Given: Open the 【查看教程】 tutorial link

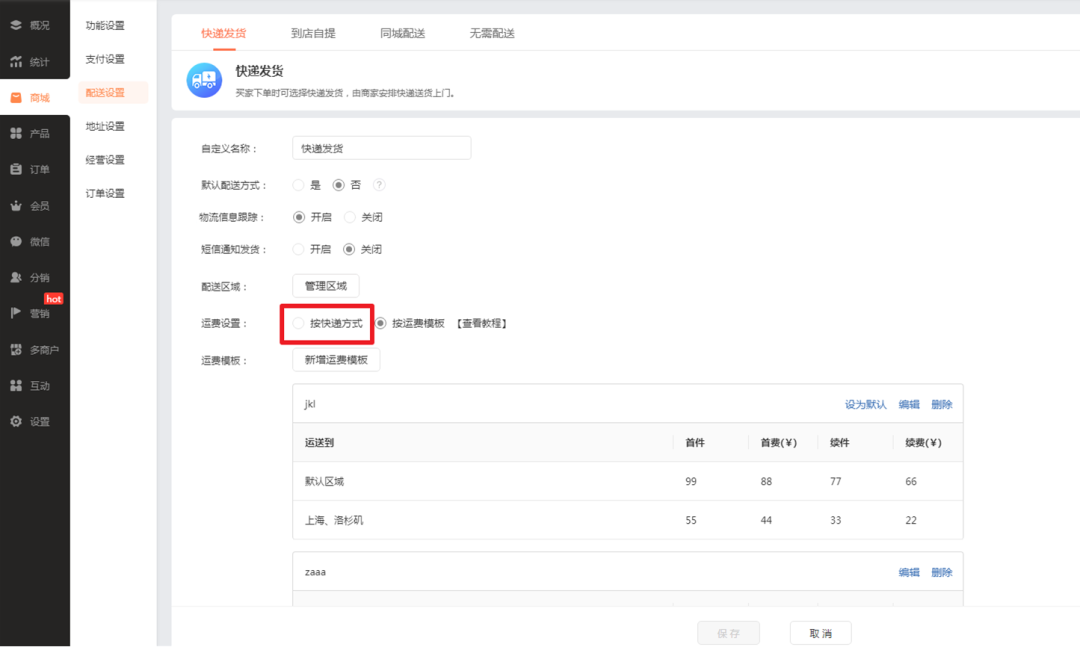Looking at the screenshot, I should tap(481, 323).
